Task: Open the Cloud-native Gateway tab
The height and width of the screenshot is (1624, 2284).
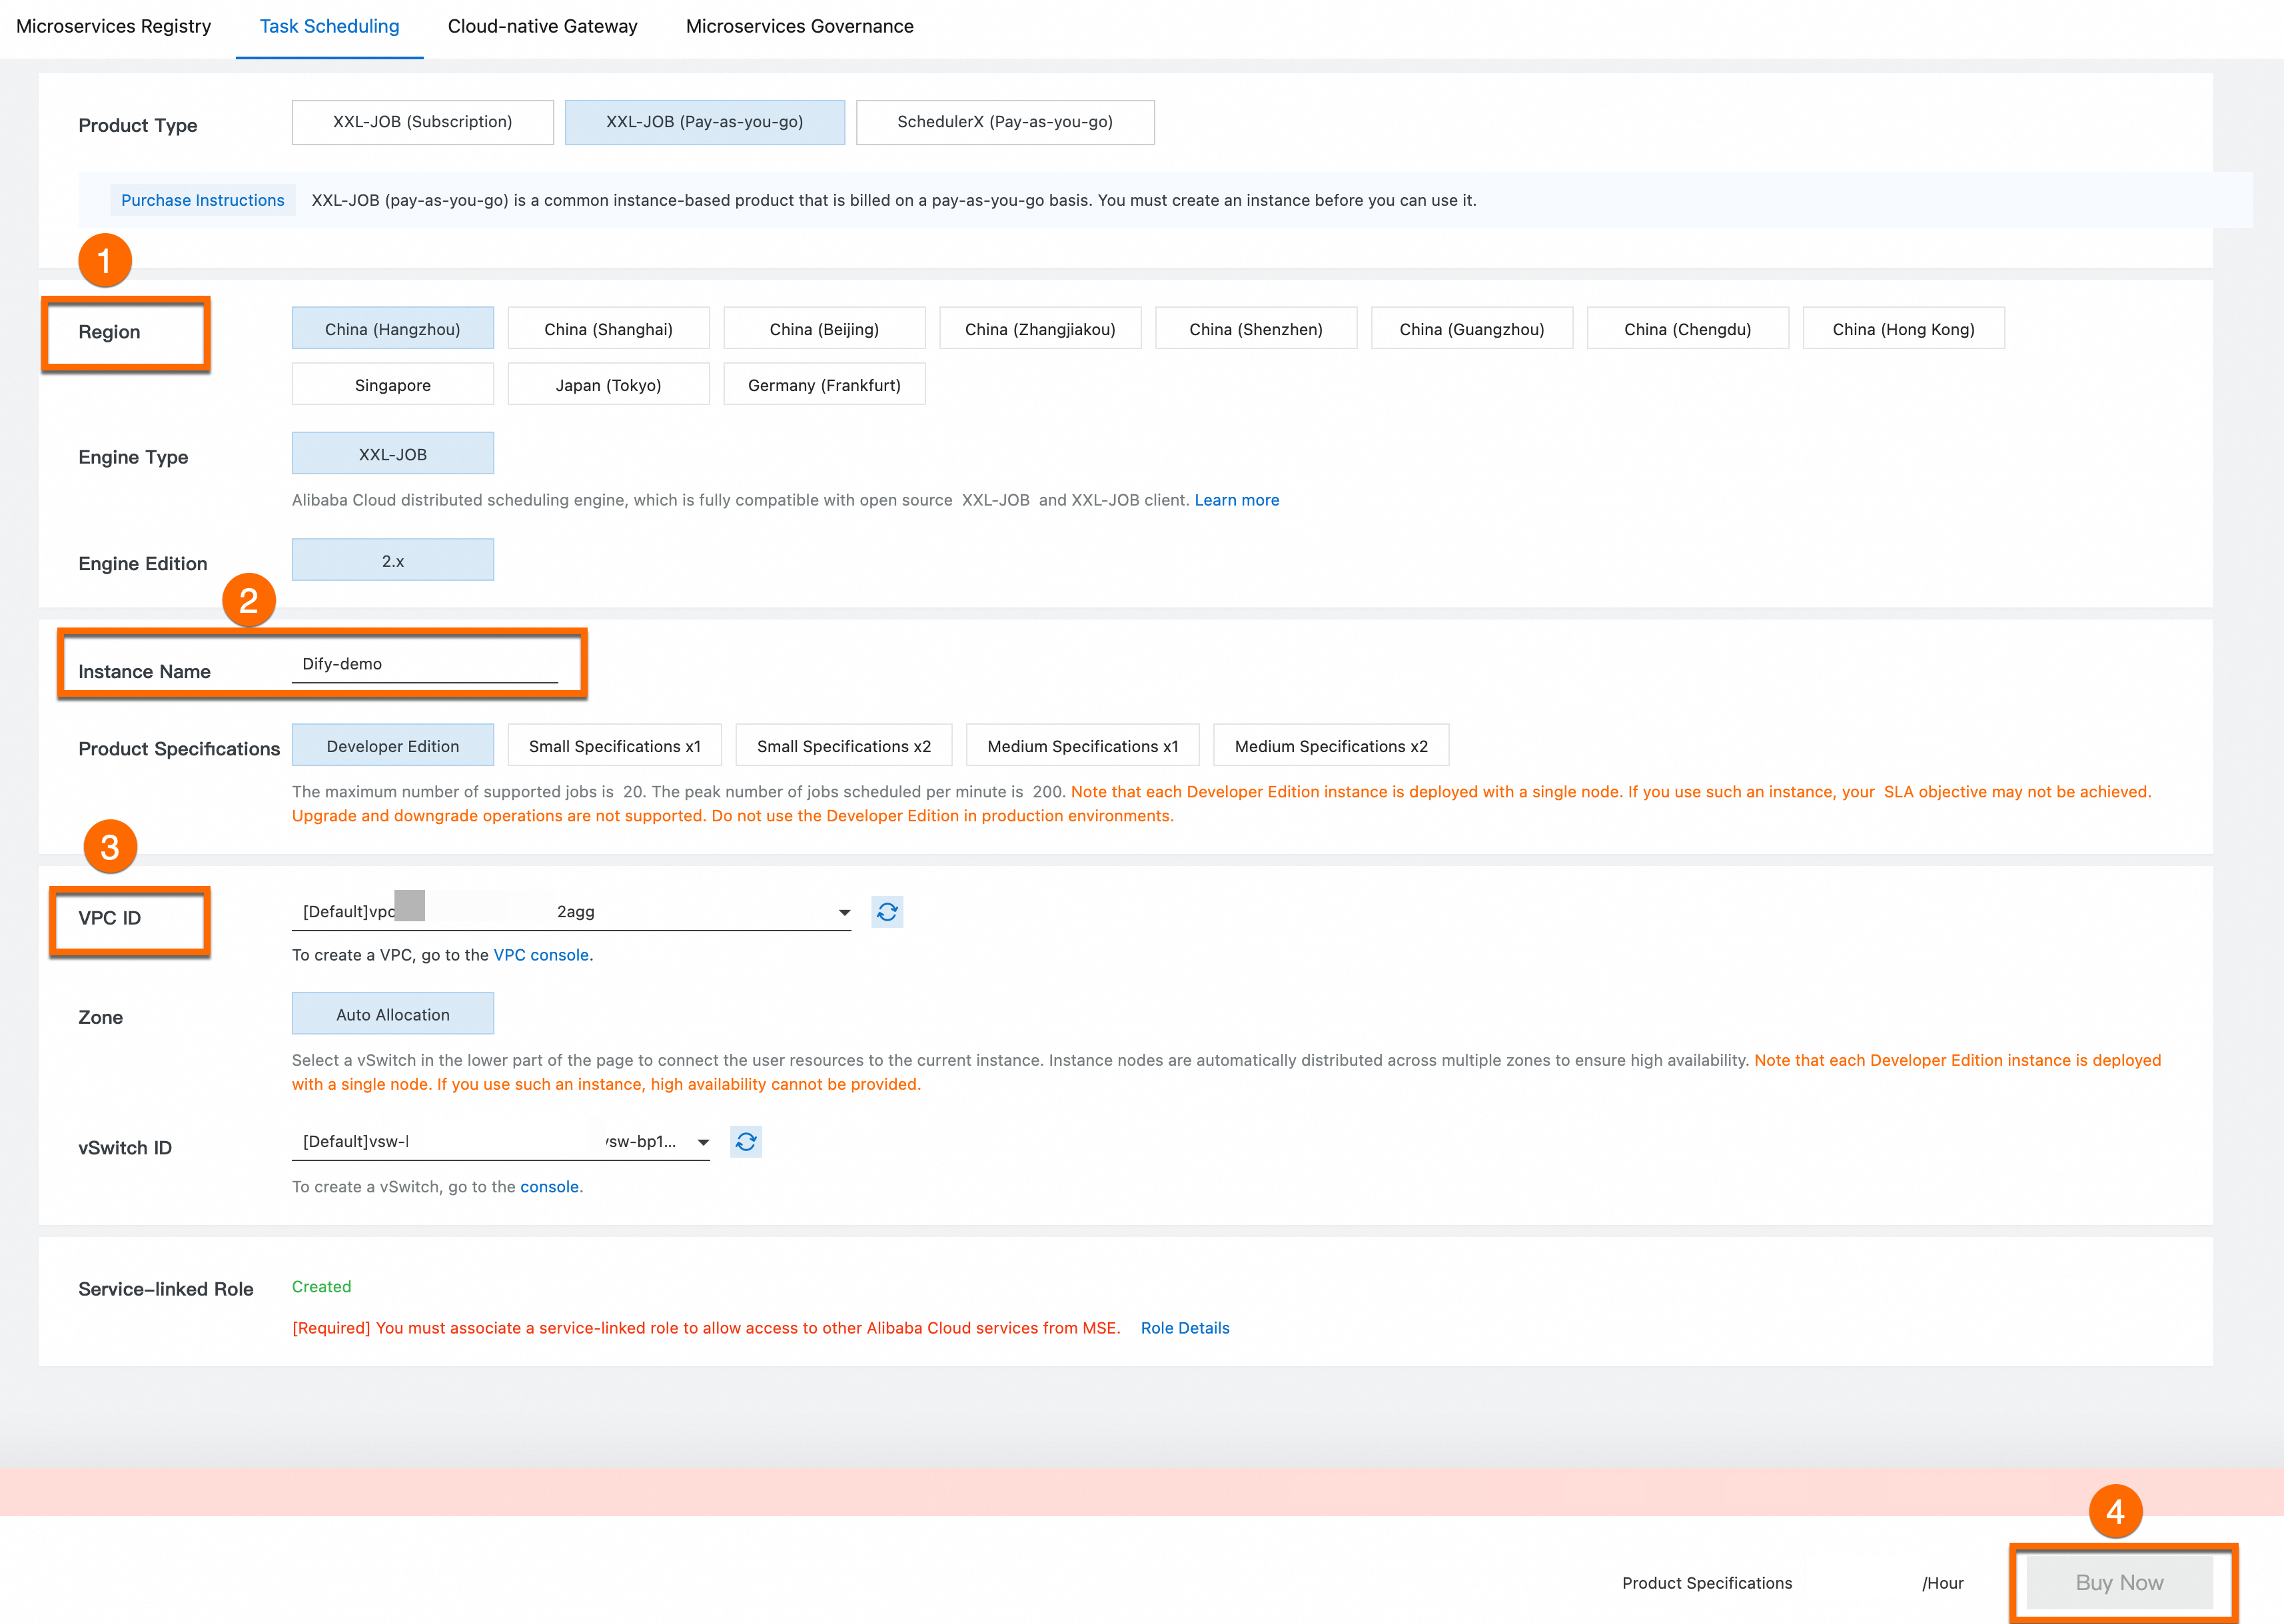Action: click(x=542, y=26)
